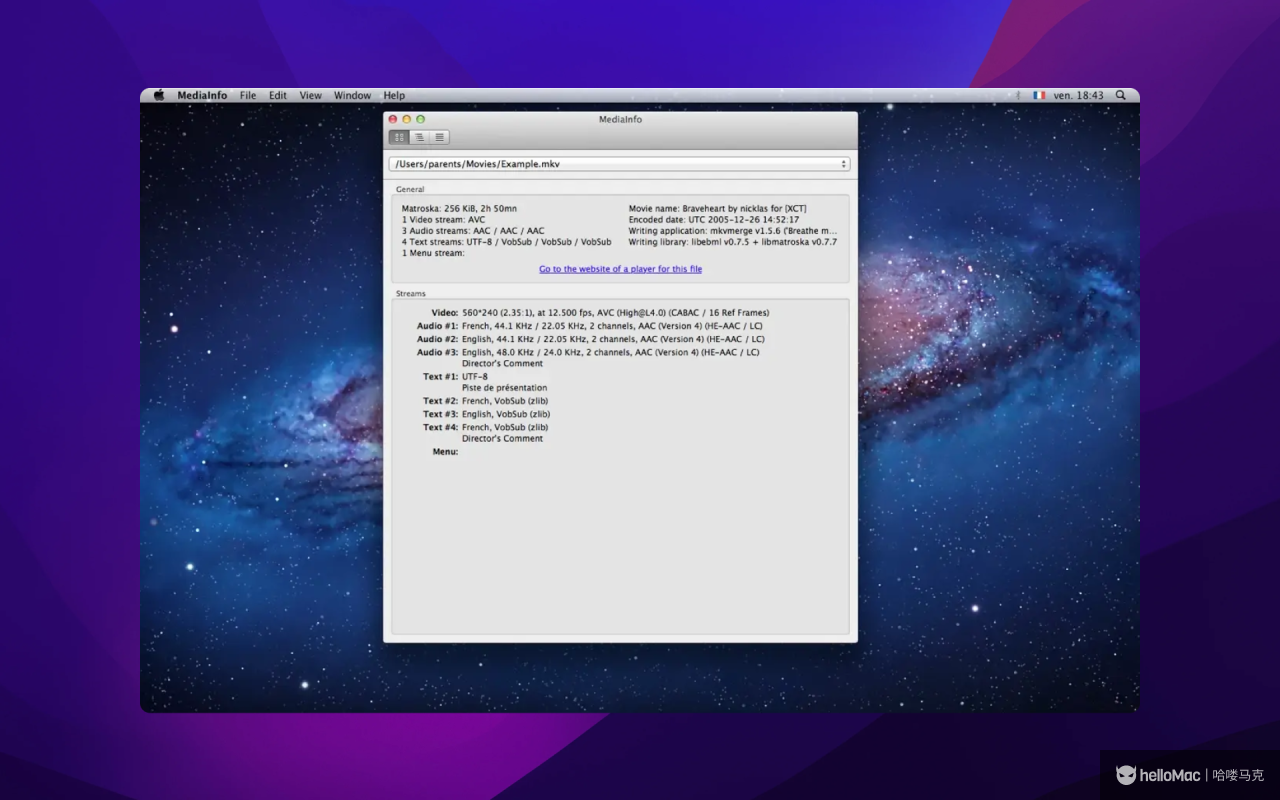Image resolution: width=1280 pixels, height=800 pixels.
Task: Click 'Movie name: Braveheart by nicklas' text
Action: click(x=717, y=209)
